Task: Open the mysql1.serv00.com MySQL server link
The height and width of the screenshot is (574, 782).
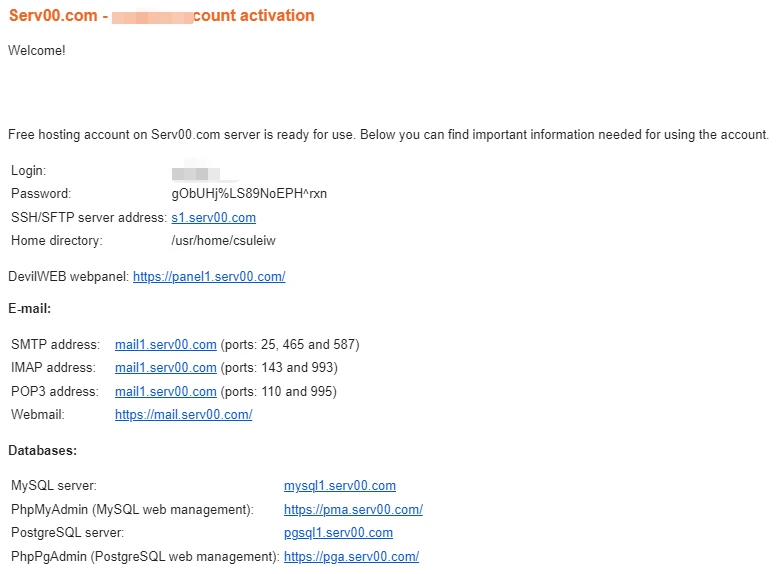Action: (x=340, y=486)
